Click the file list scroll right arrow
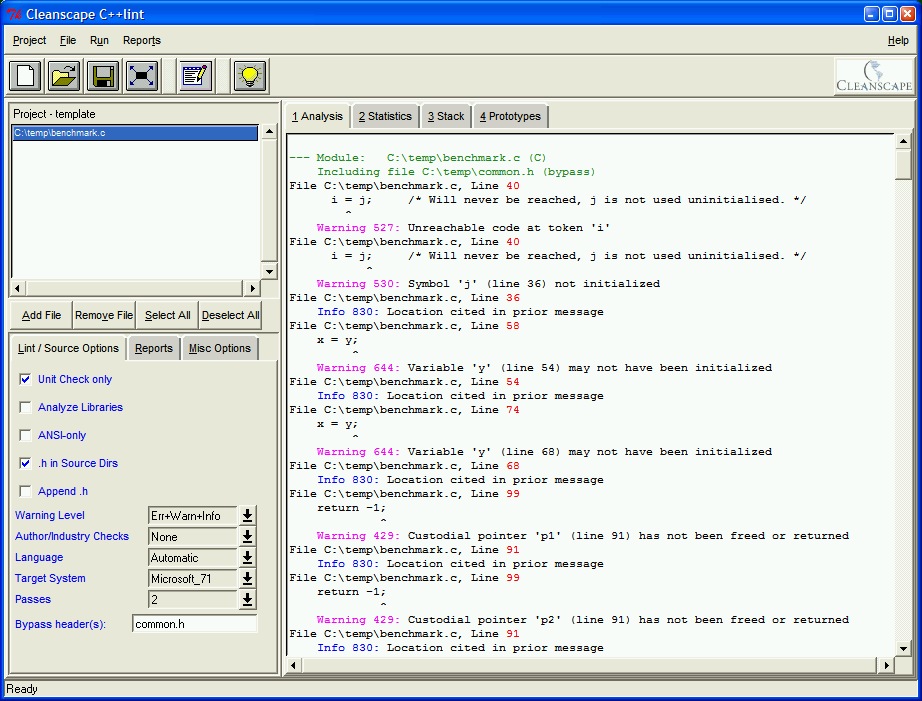The width and height of the screenshot is (922, 701). click(x=252, y=288)
